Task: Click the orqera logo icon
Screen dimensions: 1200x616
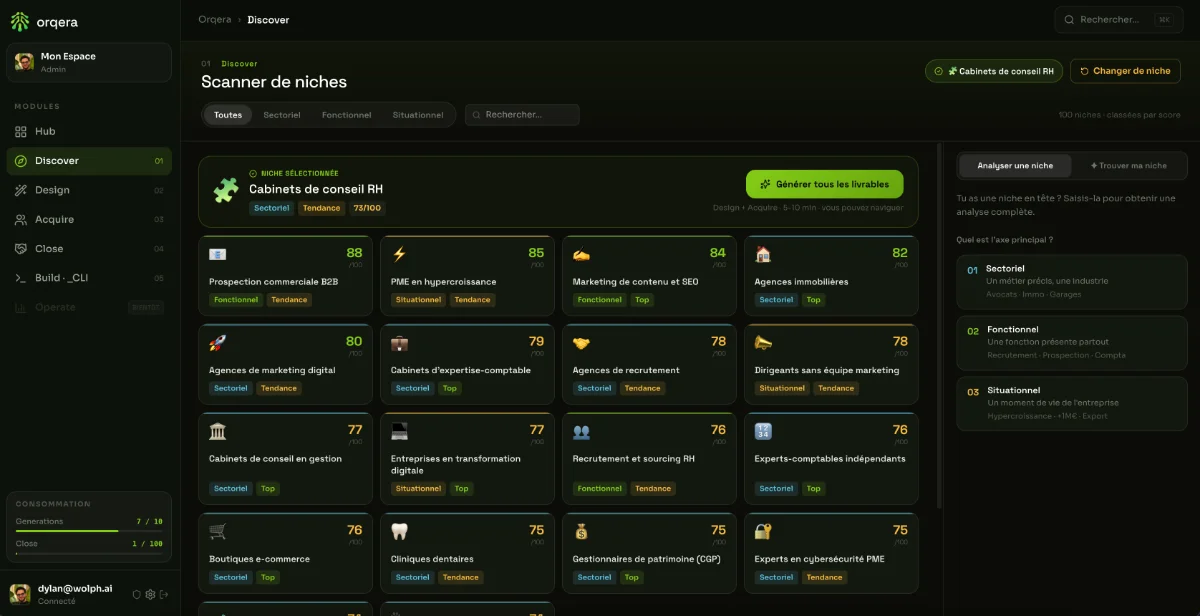Action: [20, 20]
